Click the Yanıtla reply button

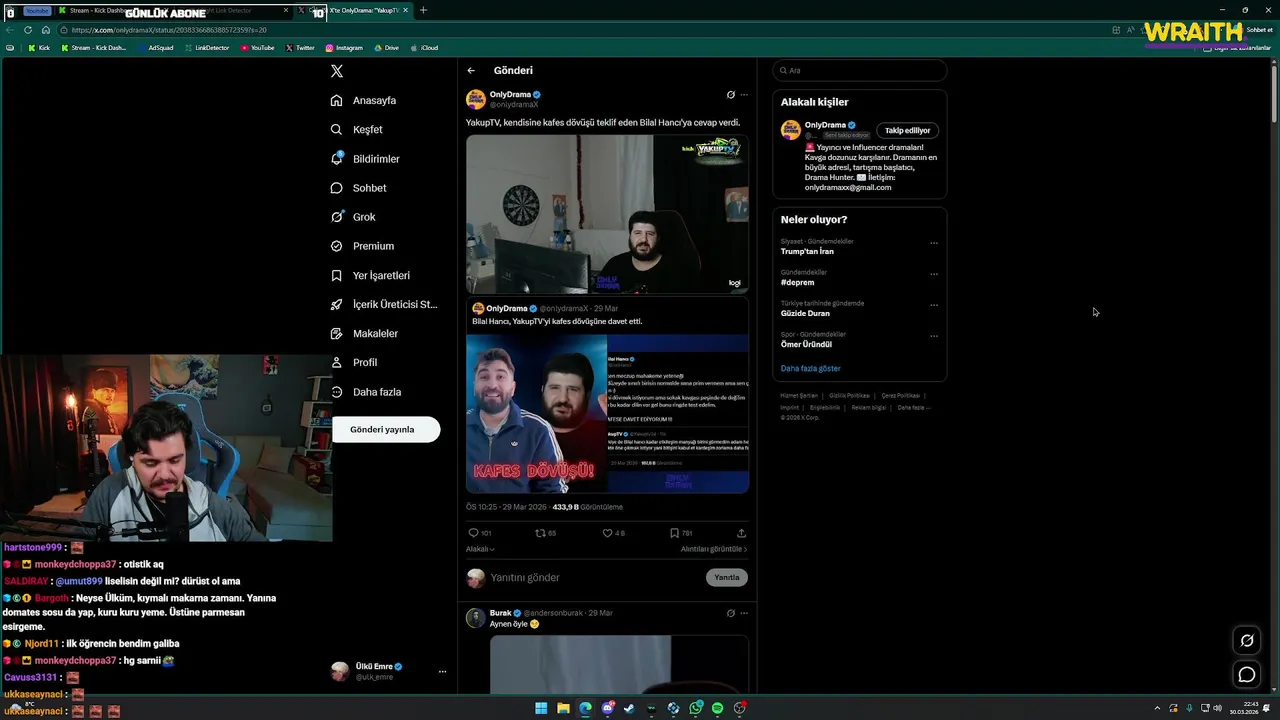point(727,577)
